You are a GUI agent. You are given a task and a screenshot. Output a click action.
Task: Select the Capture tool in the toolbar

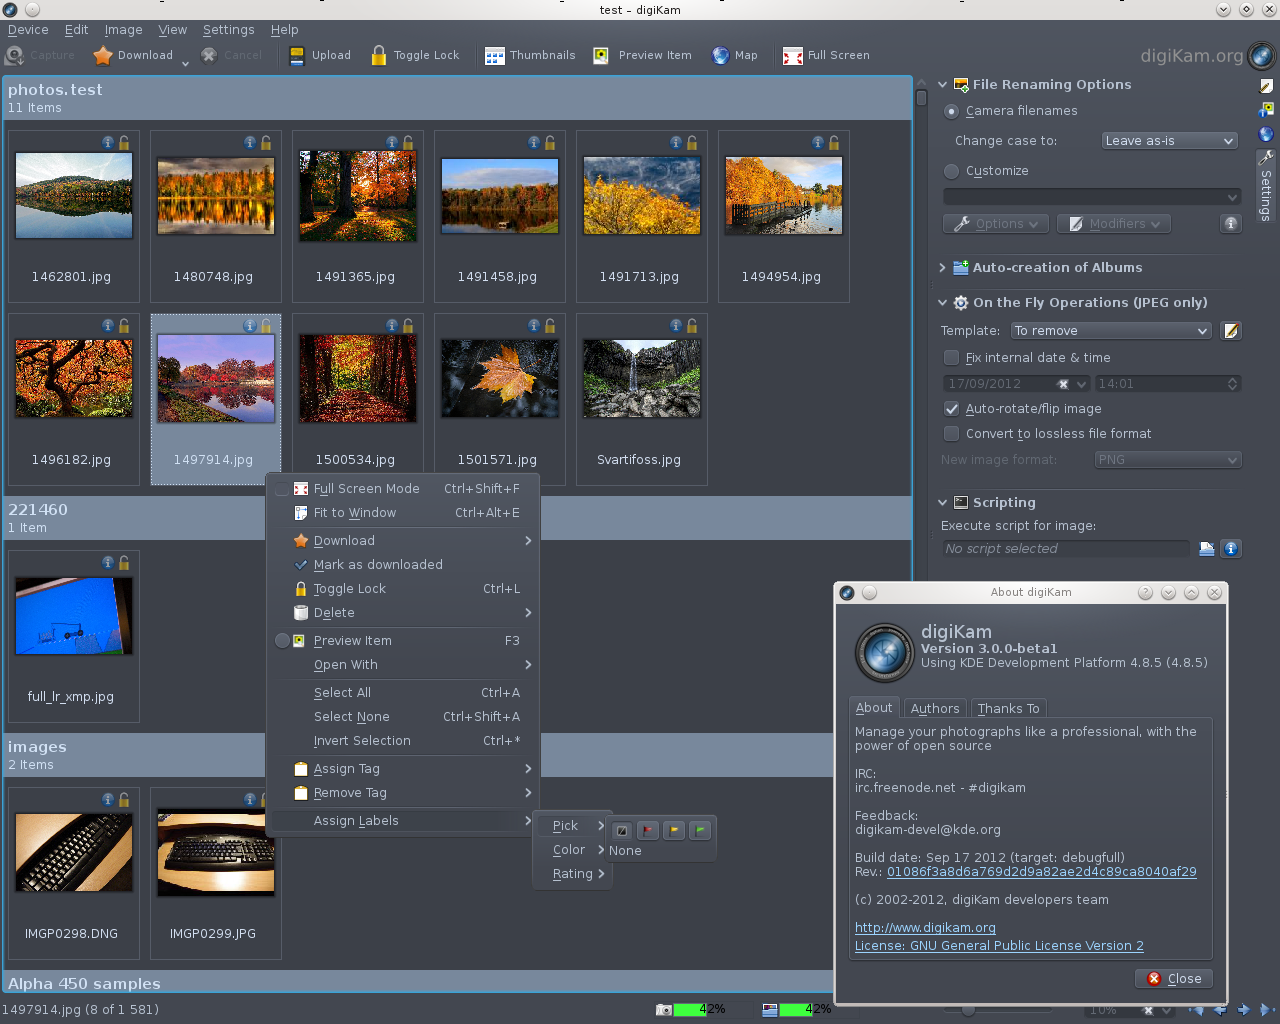tap(40, 55)
